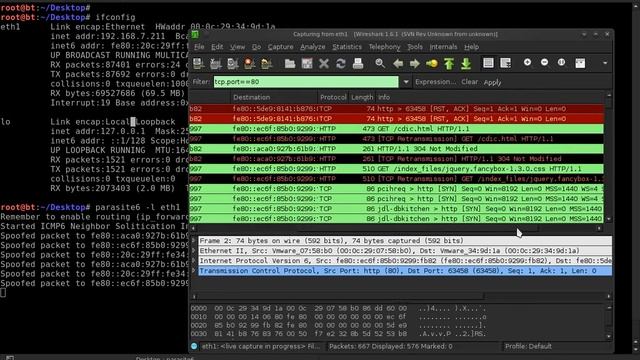Screen dimensions: 640x360
Task: Zoom in the packet text
Action: click(x=527, y=62)
